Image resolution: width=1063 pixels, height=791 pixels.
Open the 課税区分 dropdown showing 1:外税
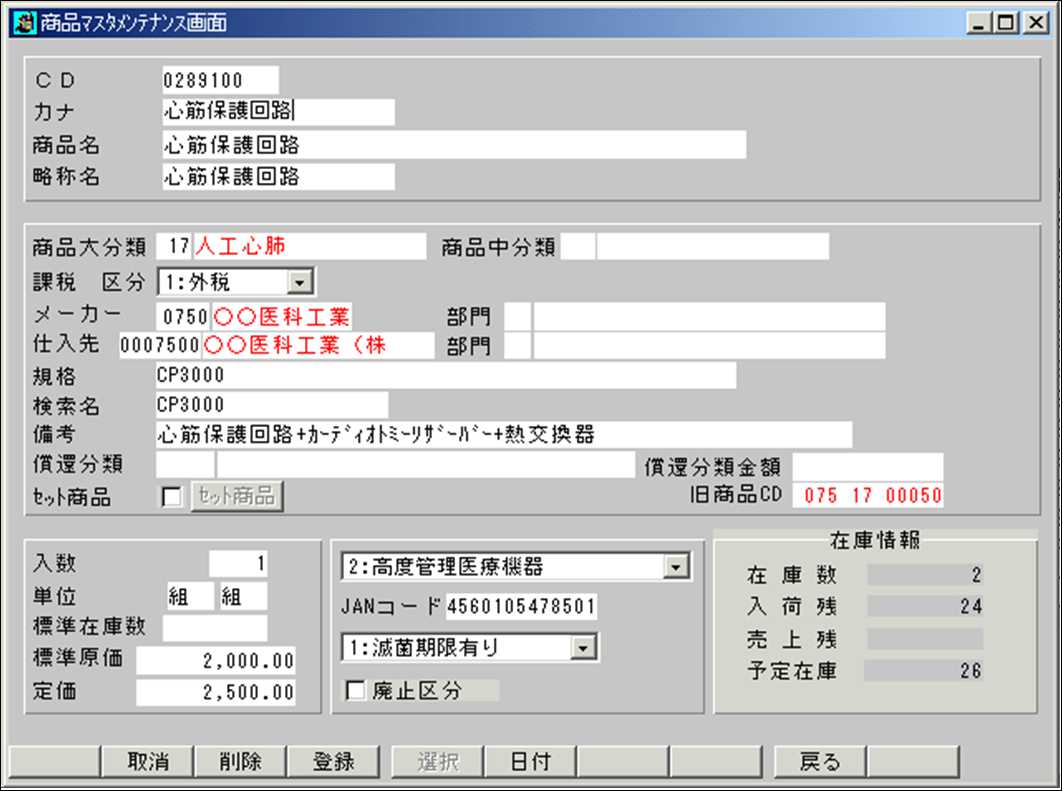[x=302, y=283]
